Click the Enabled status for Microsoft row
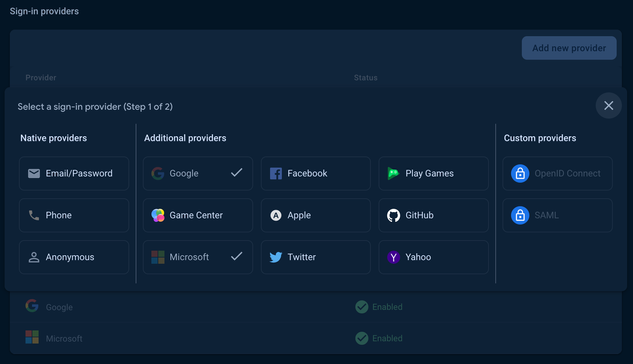 point(379,338)
